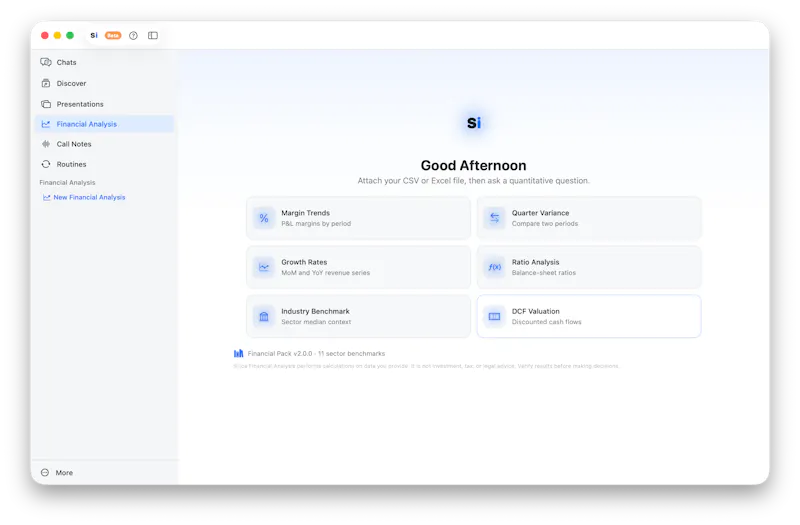
Task: Click the swap arrows Quarter Variance icon
Action: (494, 218)
